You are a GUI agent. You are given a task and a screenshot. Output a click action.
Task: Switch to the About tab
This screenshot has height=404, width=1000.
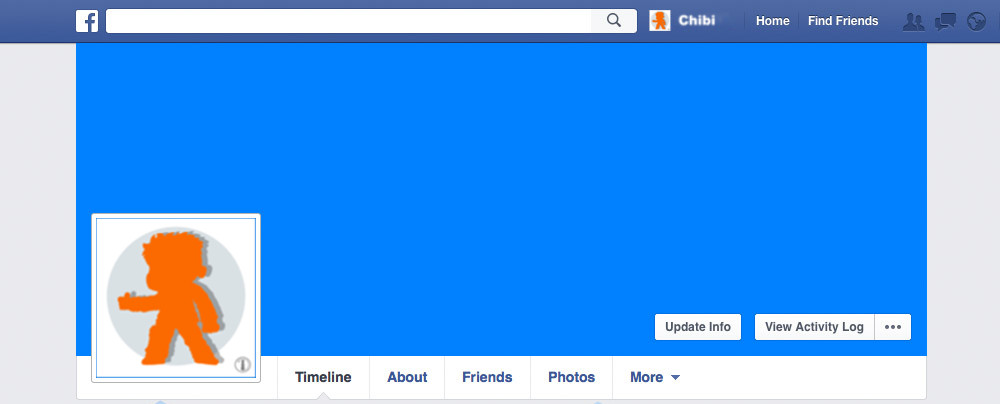pos(407,377)
